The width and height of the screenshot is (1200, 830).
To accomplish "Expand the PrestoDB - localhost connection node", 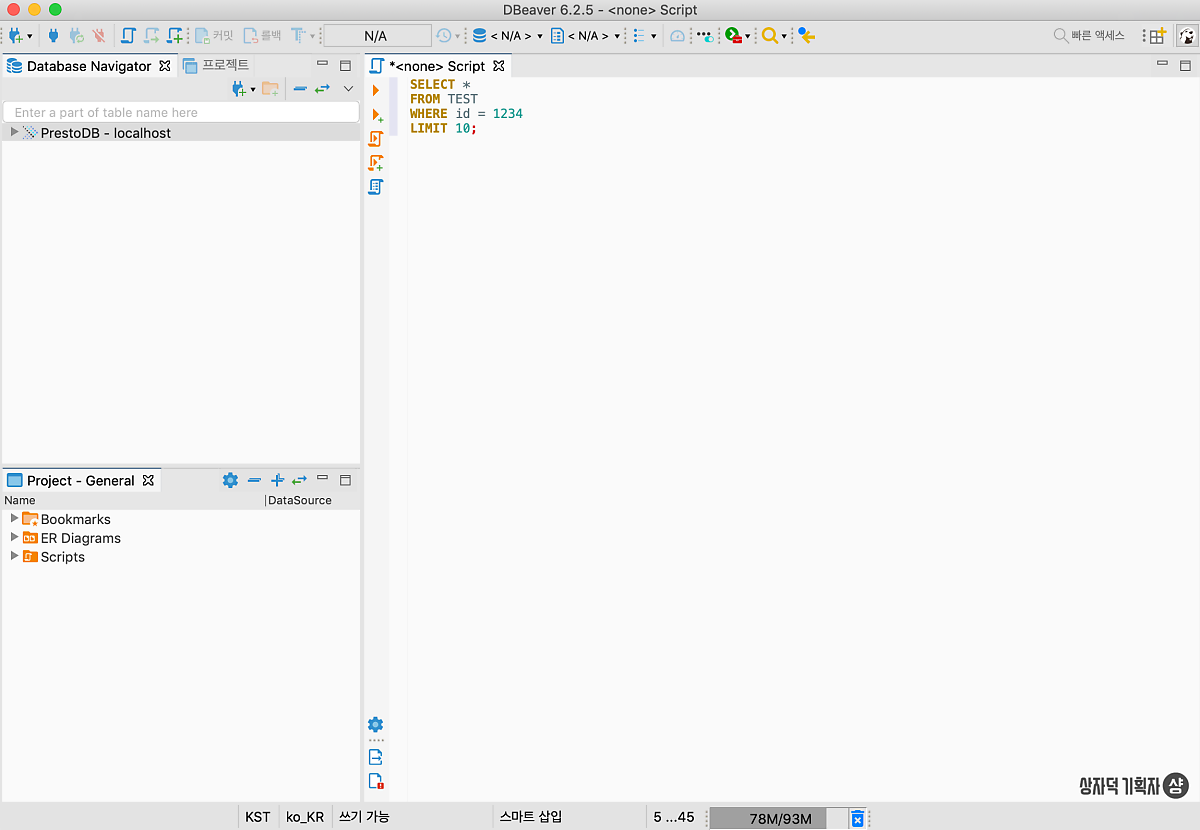I will [x=14, y=133].
